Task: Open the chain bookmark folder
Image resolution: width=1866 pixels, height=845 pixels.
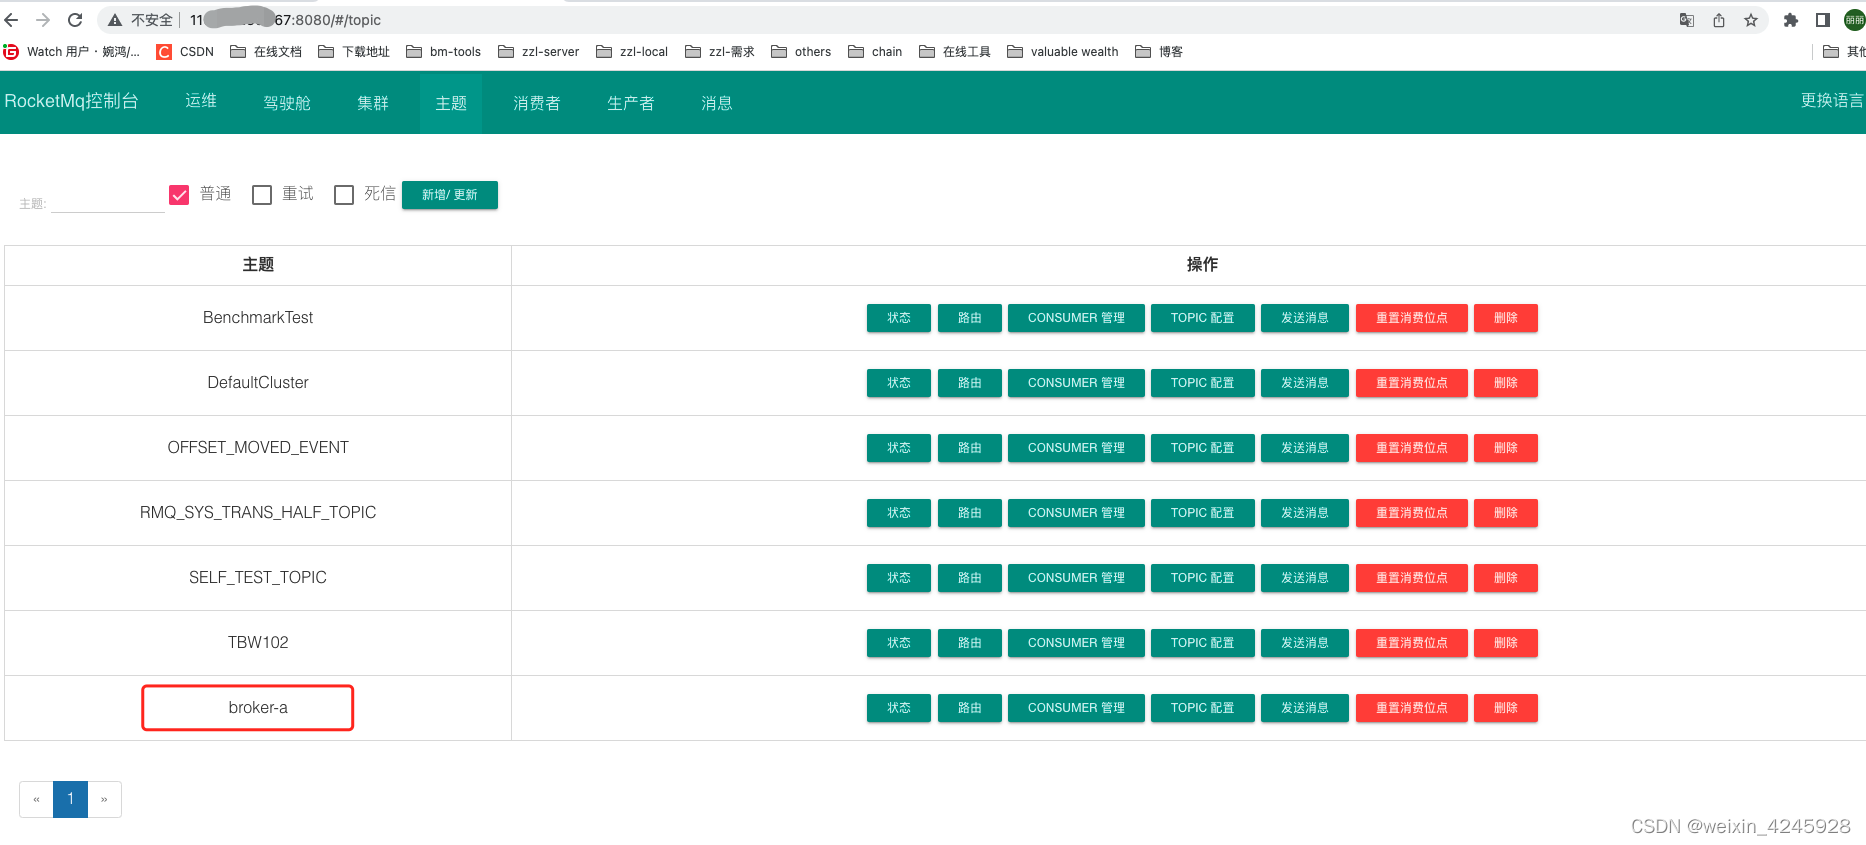Action: click(x=875, y=52)
